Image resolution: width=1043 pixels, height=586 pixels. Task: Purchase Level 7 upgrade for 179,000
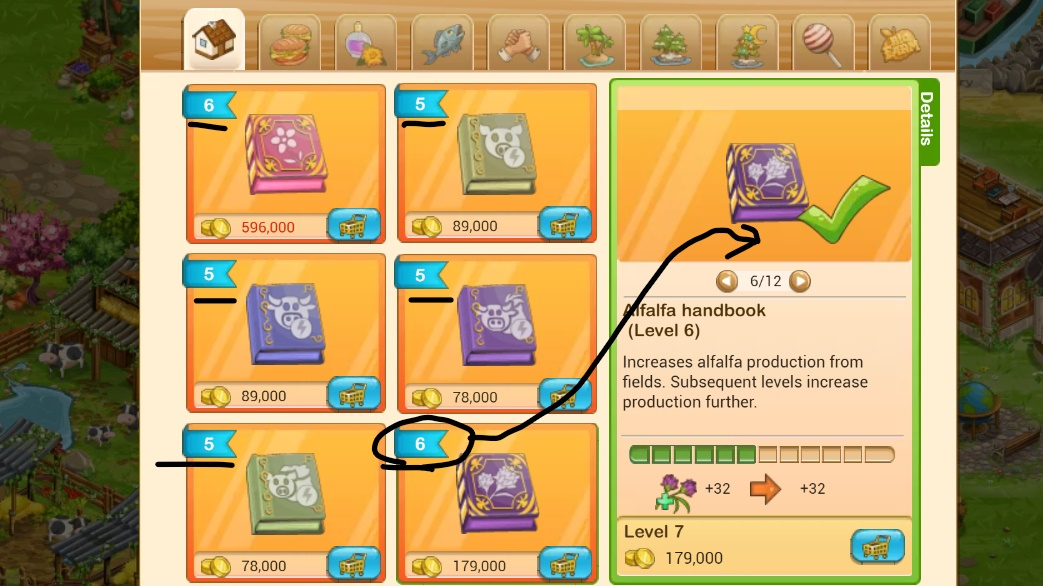click(877, 547)
